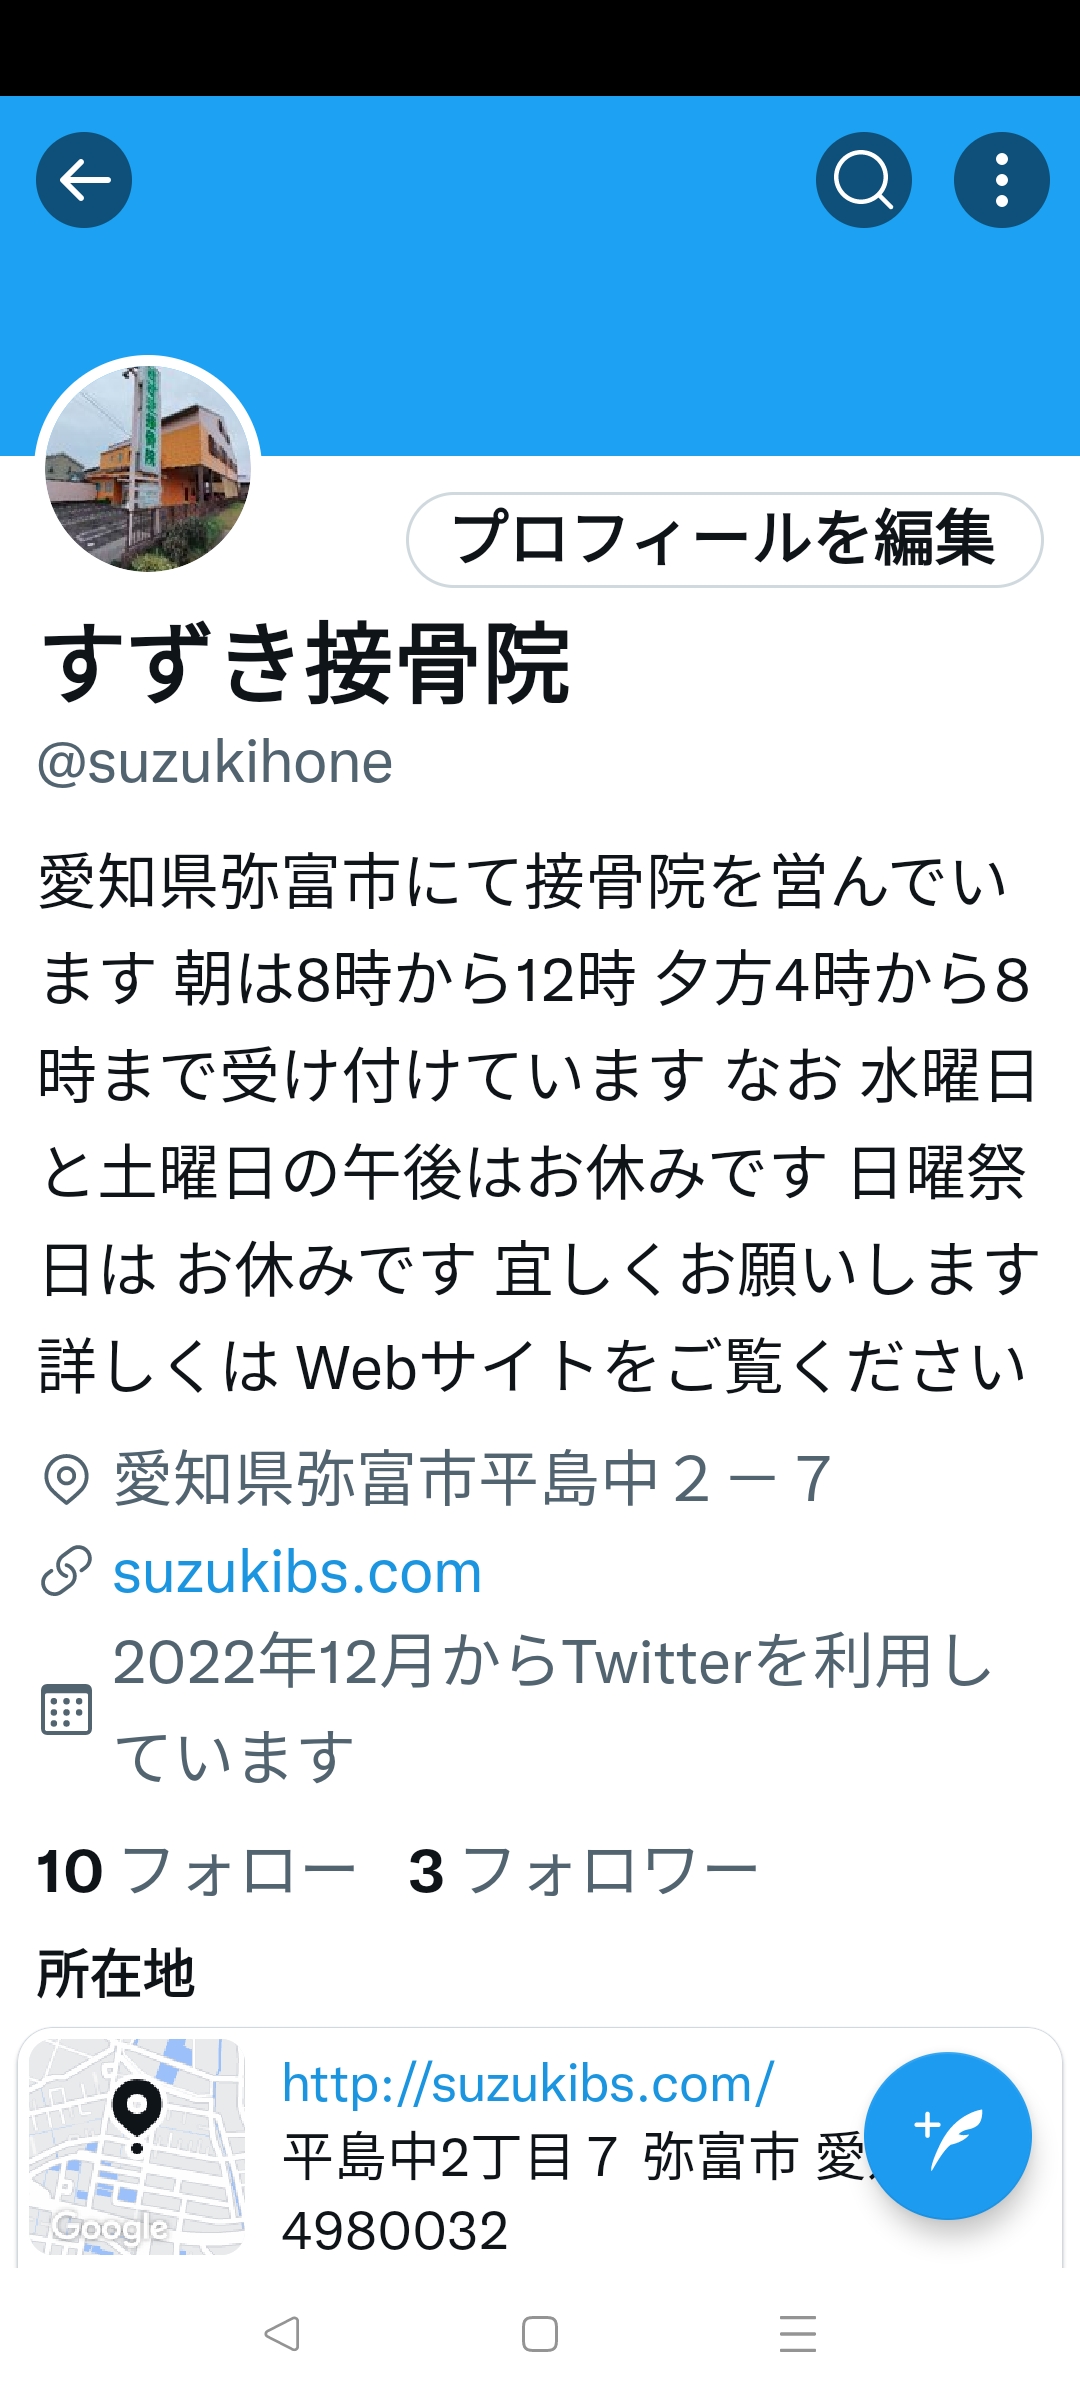This screenshot has height=2400, width=1080.
Task: Tap the Android back navigation triangle
Action: pyautogui.click(x=282, y=2334)
